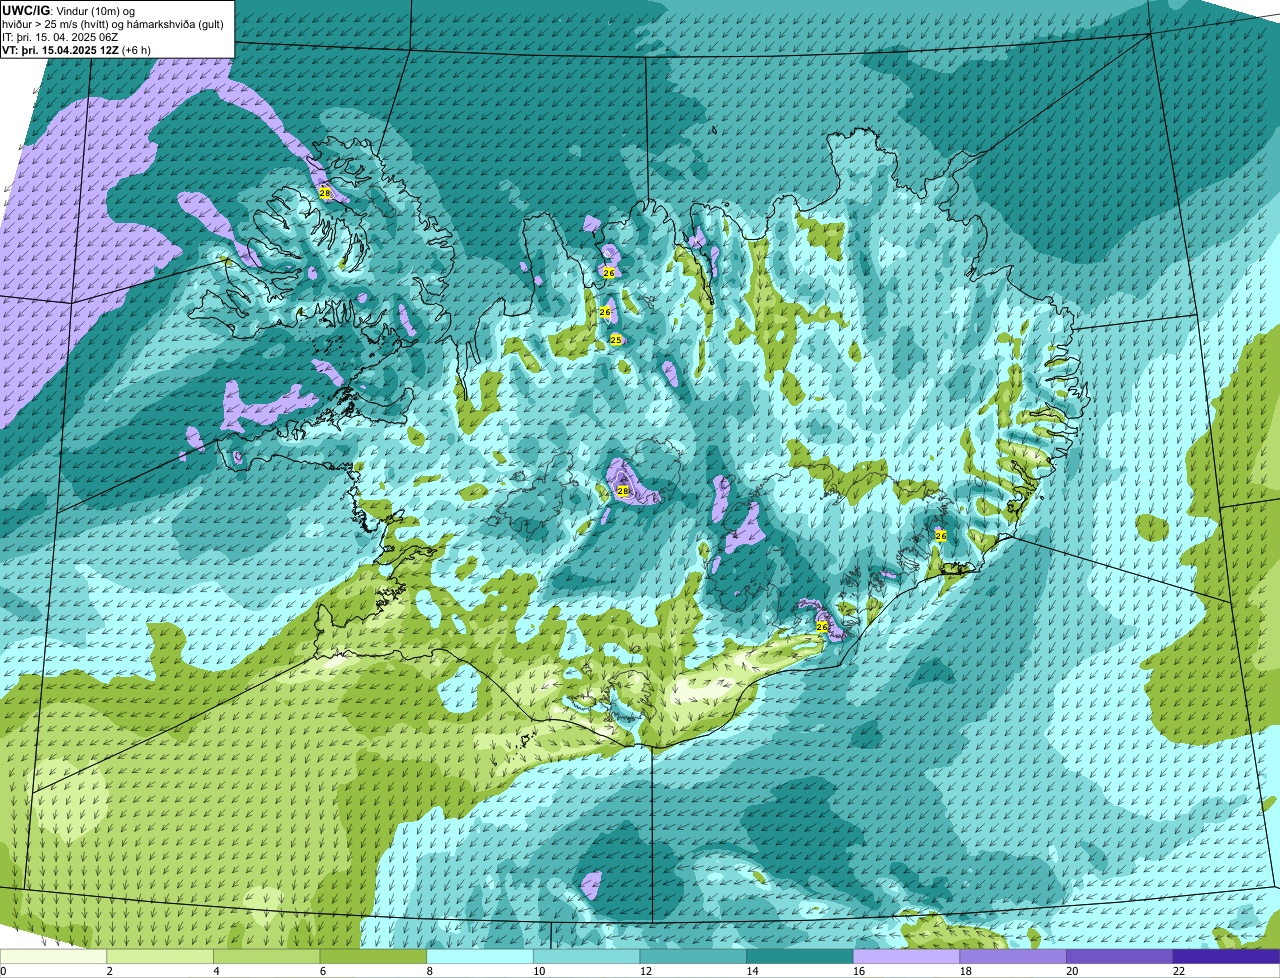Image resolution: width=1280 pixels, height=978 pixels.
Task: Click the legend scale label "16"
Action: [x=858, y=971]
